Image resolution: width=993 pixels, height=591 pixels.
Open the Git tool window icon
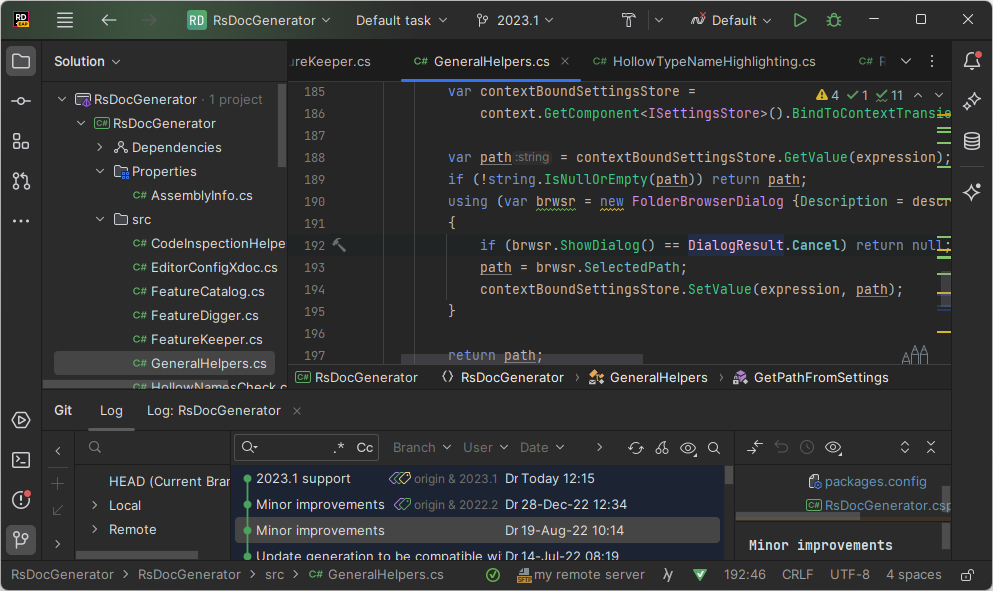pyautogui.click(x=20, y=540)
